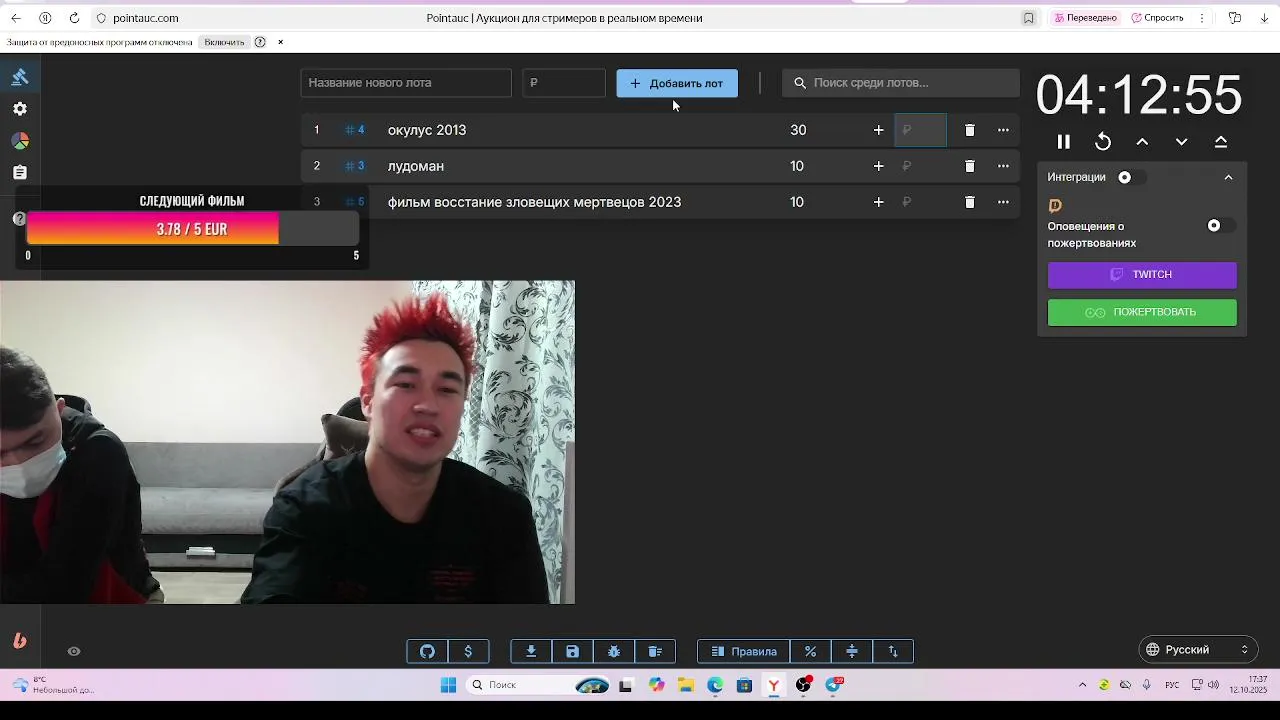Viewport: 1280px width, 720px height.
Task: Click the double-up timer icon
Action: [1221, 142]
